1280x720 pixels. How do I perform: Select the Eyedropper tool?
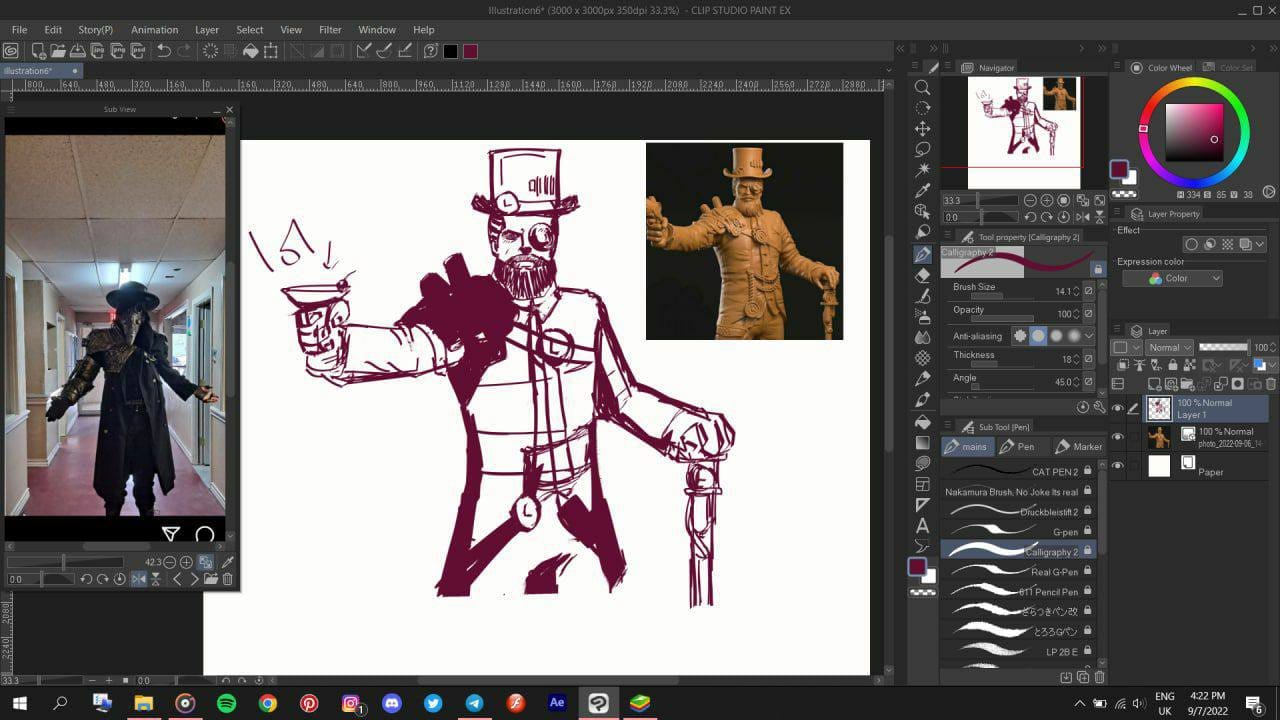[922, 191]
